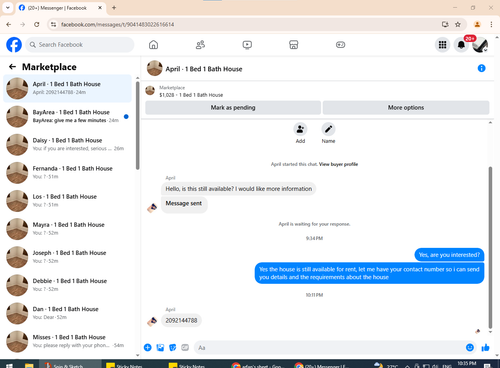Select the Messenger | Facebook browser tab
Image resolution: width=500 pixels, height=368 pixels.
(x=60, y=8)
